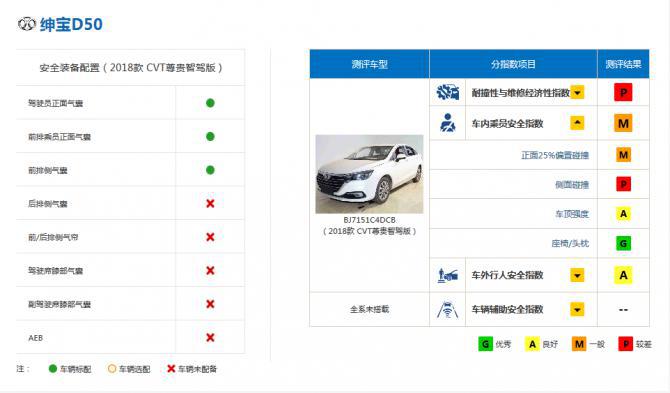Click the red X for 副驾驶席膝部气囊
670x393 pixels.
point(210,304)
